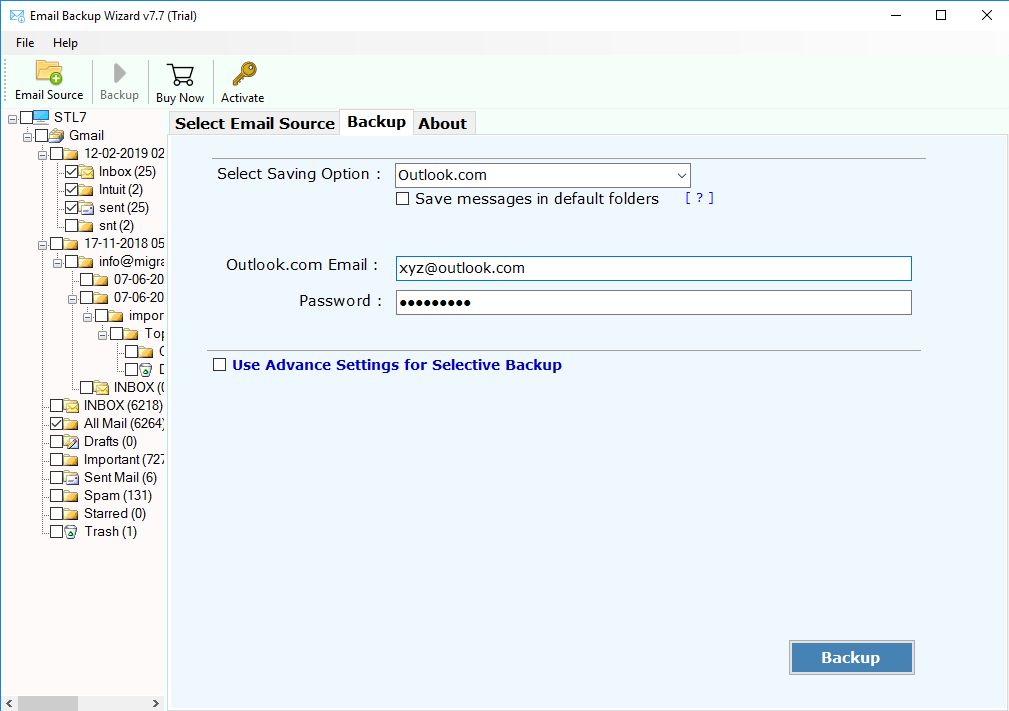Image resolution: width=1009 pixels, height=711 pixels.
Task: Click the STL7 computer icon
Action: (41, 117)
